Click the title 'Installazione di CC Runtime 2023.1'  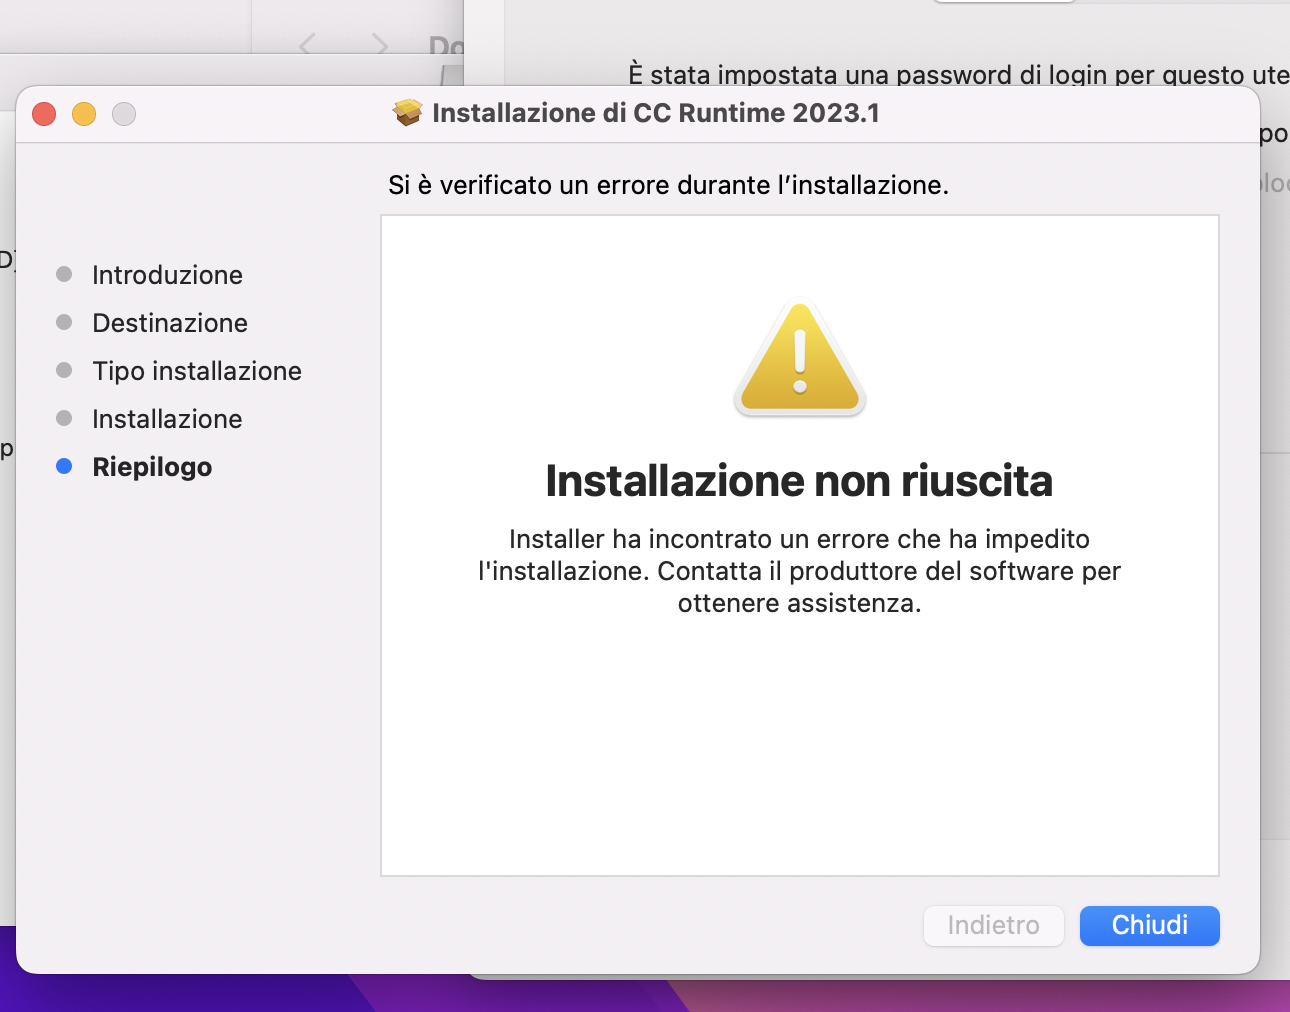pyautogui.click(x=656, y=113)
